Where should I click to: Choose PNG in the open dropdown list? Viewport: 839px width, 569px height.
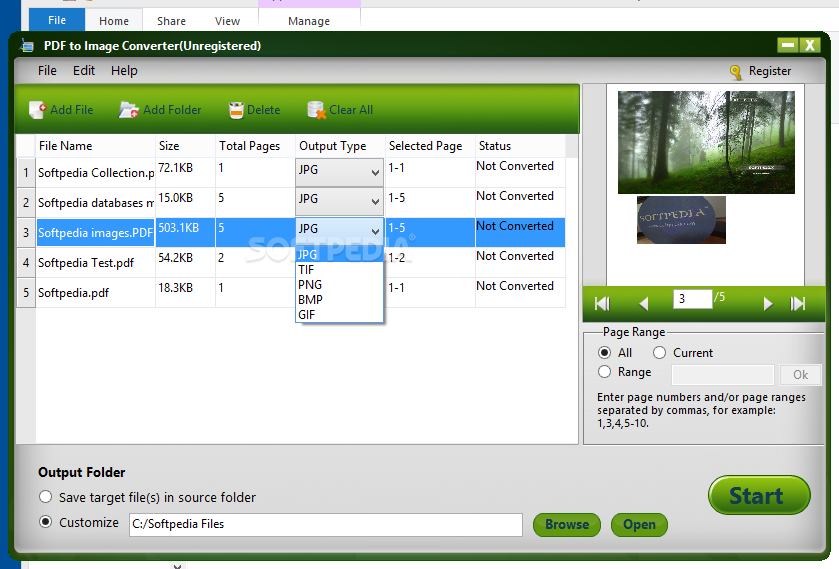[339, 285]
